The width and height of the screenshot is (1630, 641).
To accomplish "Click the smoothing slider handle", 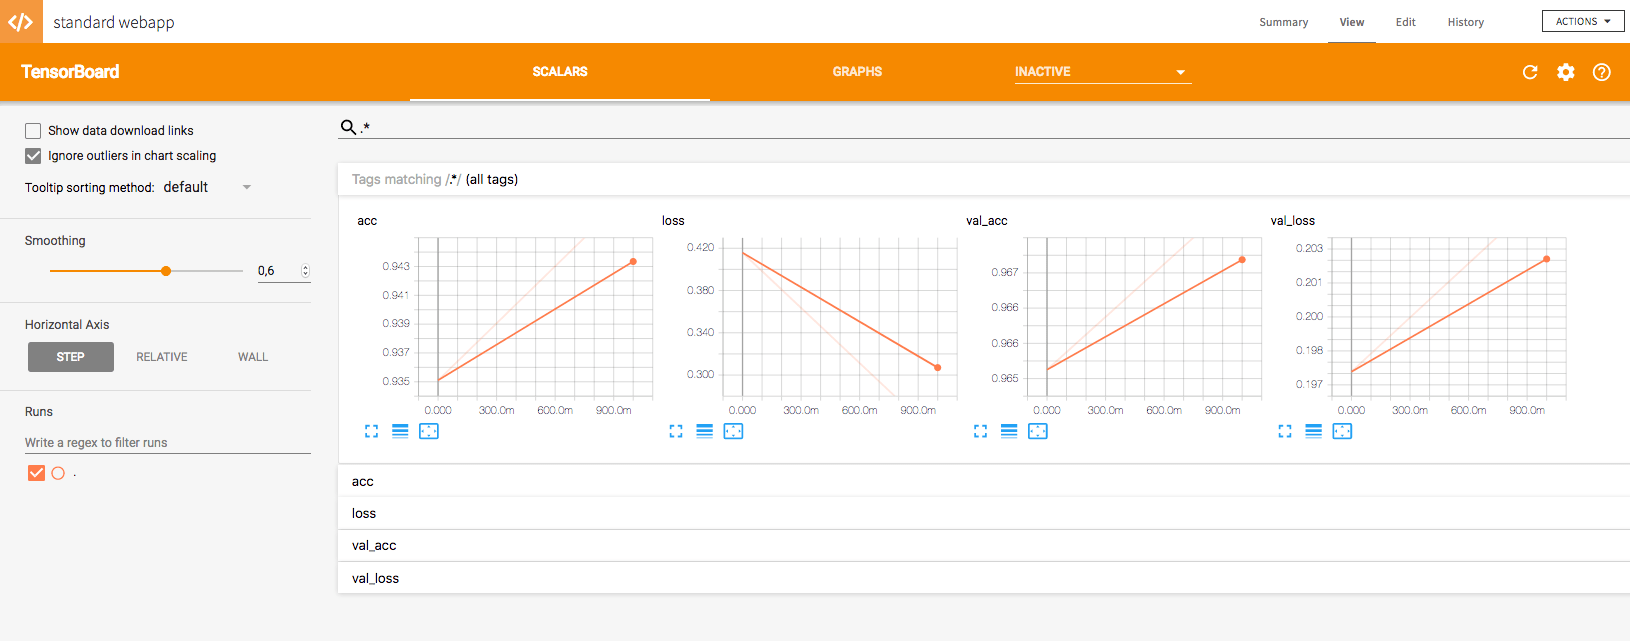I will tap(166, 271).
